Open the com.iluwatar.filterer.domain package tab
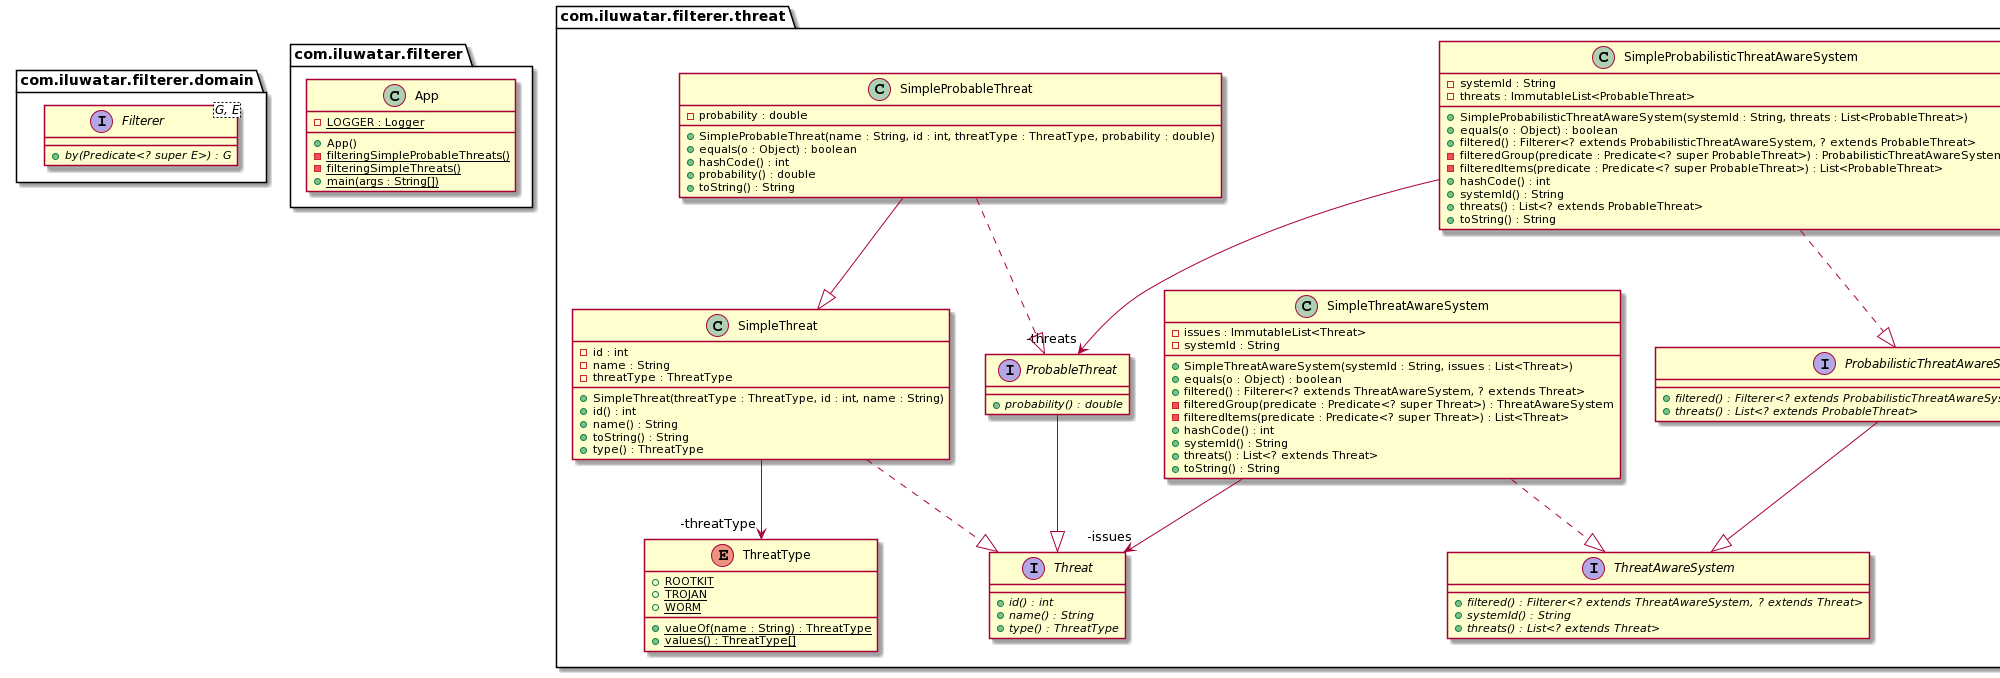This screenshot has height=678, width=2000. (137, 80)
